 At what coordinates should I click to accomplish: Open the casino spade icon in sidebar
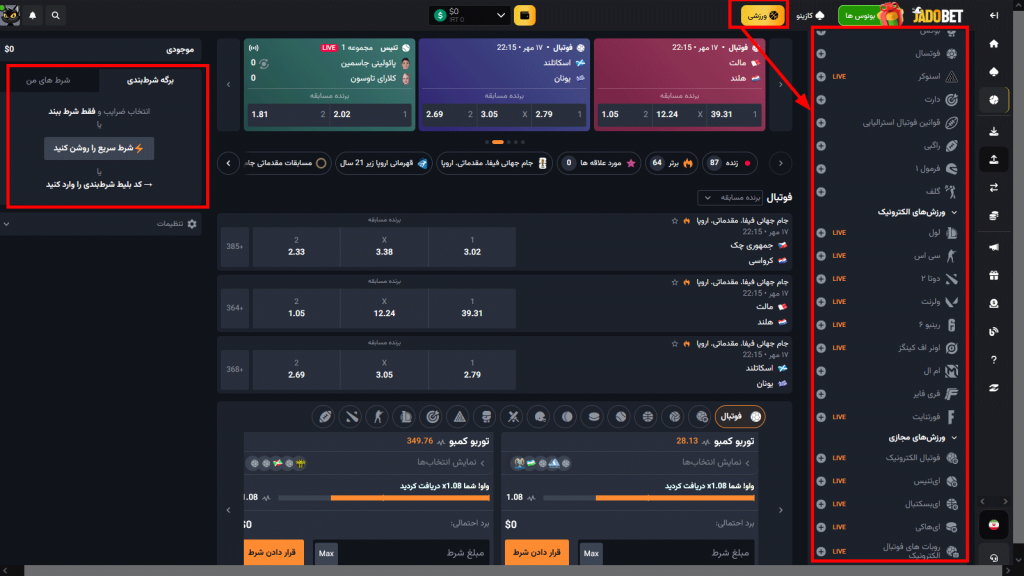(993, 73)
